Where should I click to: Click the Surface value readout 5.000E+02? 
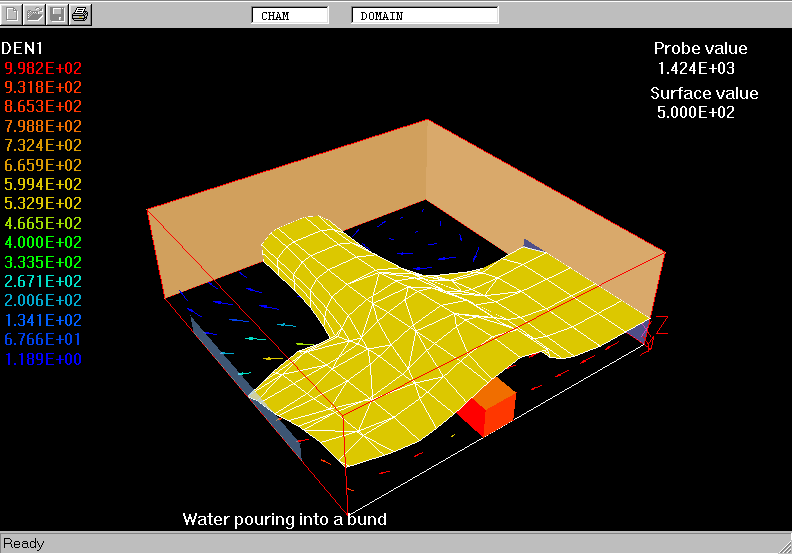pos(696,113)
